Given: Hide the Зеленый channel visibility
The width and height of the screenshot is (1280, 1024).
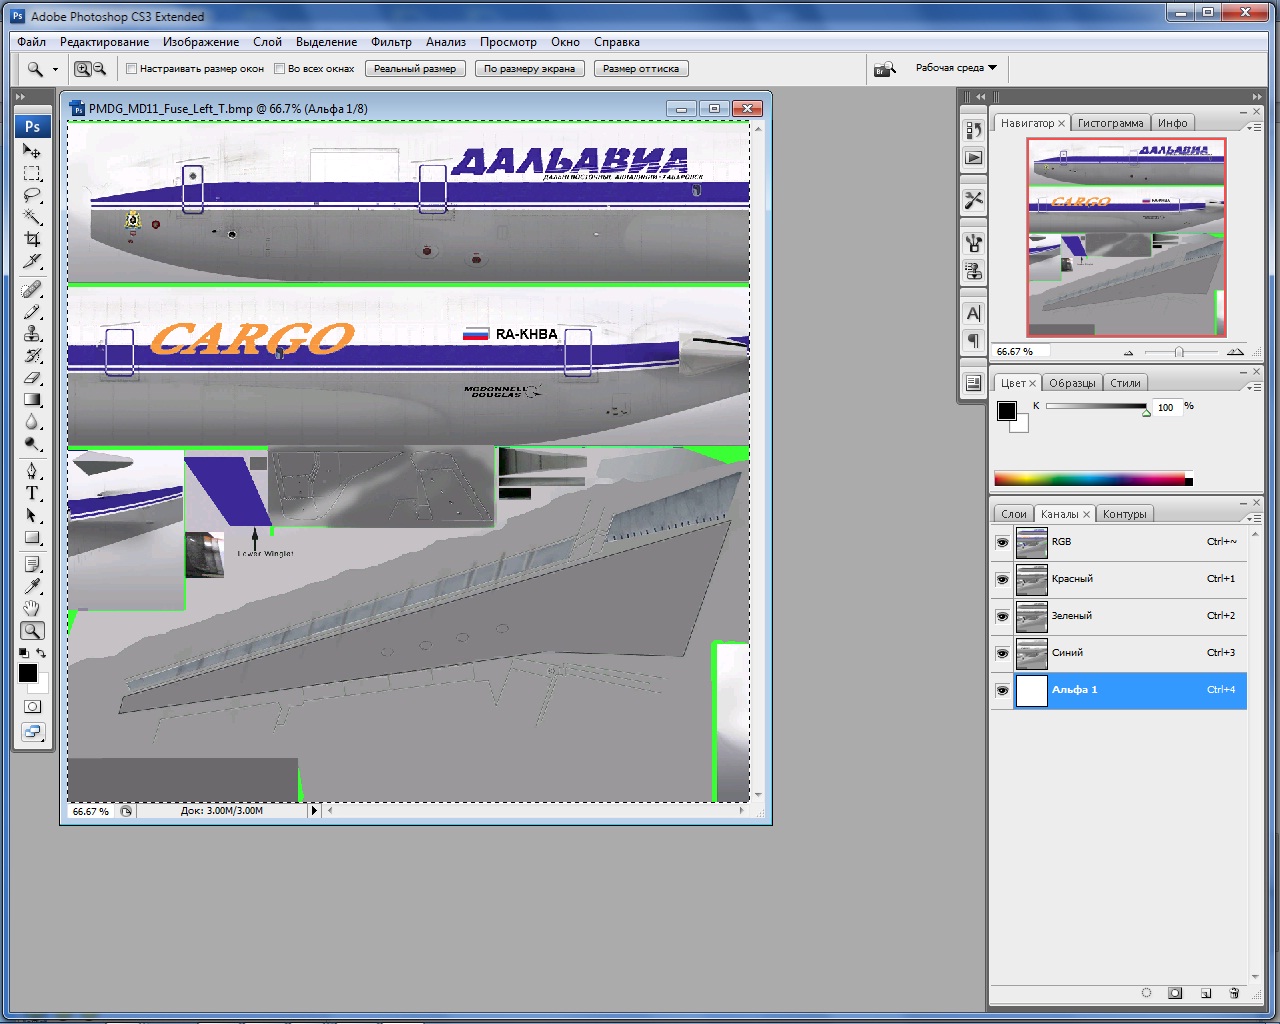Looking at the screenshot, I should tap(1002, 616).
